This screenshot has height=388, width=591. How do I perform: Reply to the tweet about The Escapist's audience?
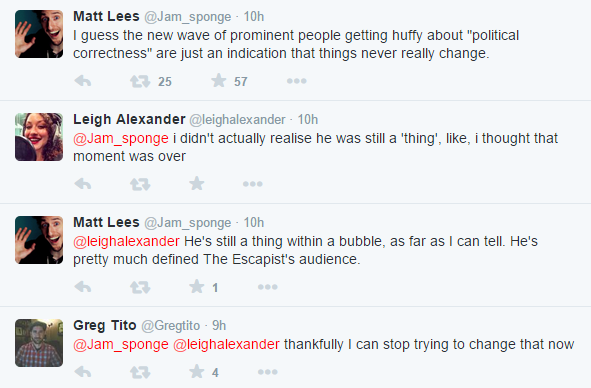[x=83, y=287]
